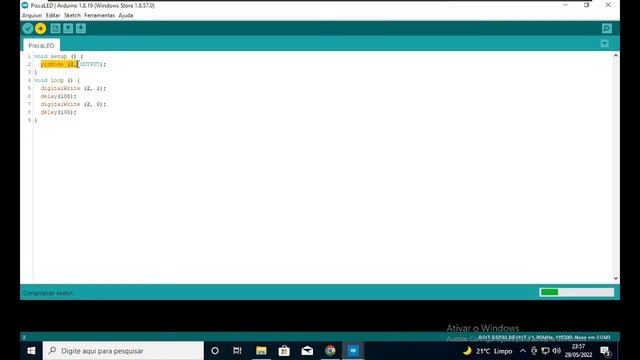This screenshot has width=640, height=360.
Task: Click the editor scrollbar down arrow
Action: point(616,278)
